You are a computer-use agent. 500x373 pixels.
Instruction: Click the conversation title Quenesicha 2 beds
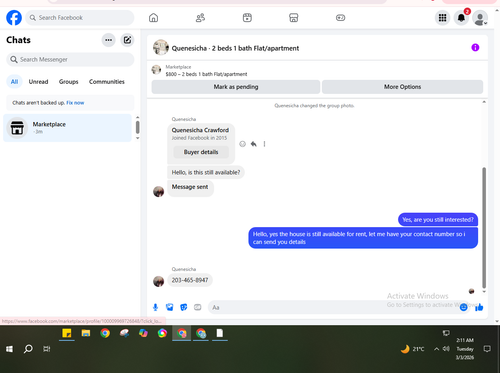235,48
